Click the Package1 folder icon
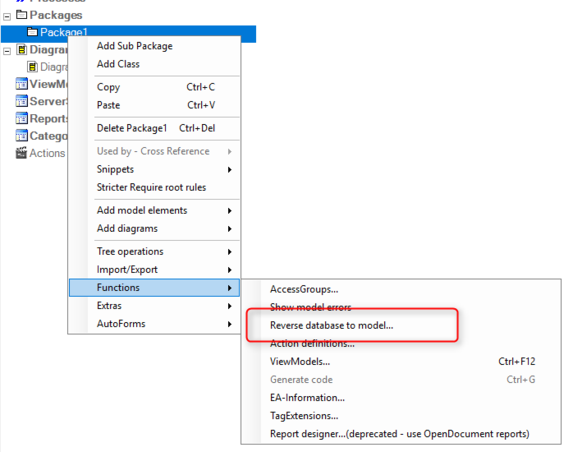Image resolution: width=564 pixels, height=452 pixels. (32, 32)
